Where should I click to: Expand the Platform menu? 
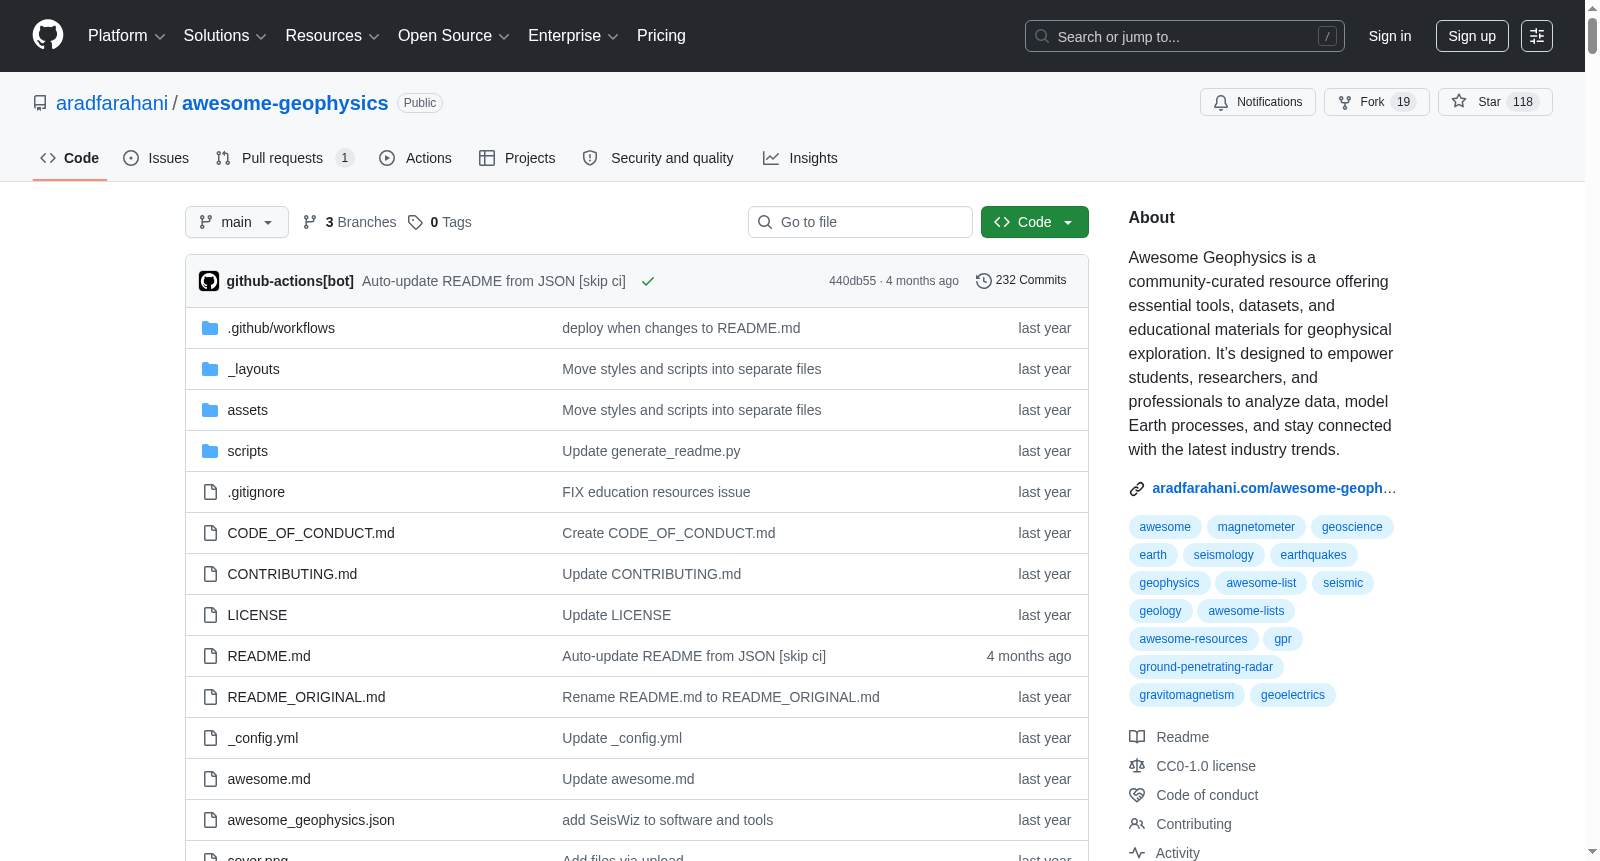coord(126,36)
